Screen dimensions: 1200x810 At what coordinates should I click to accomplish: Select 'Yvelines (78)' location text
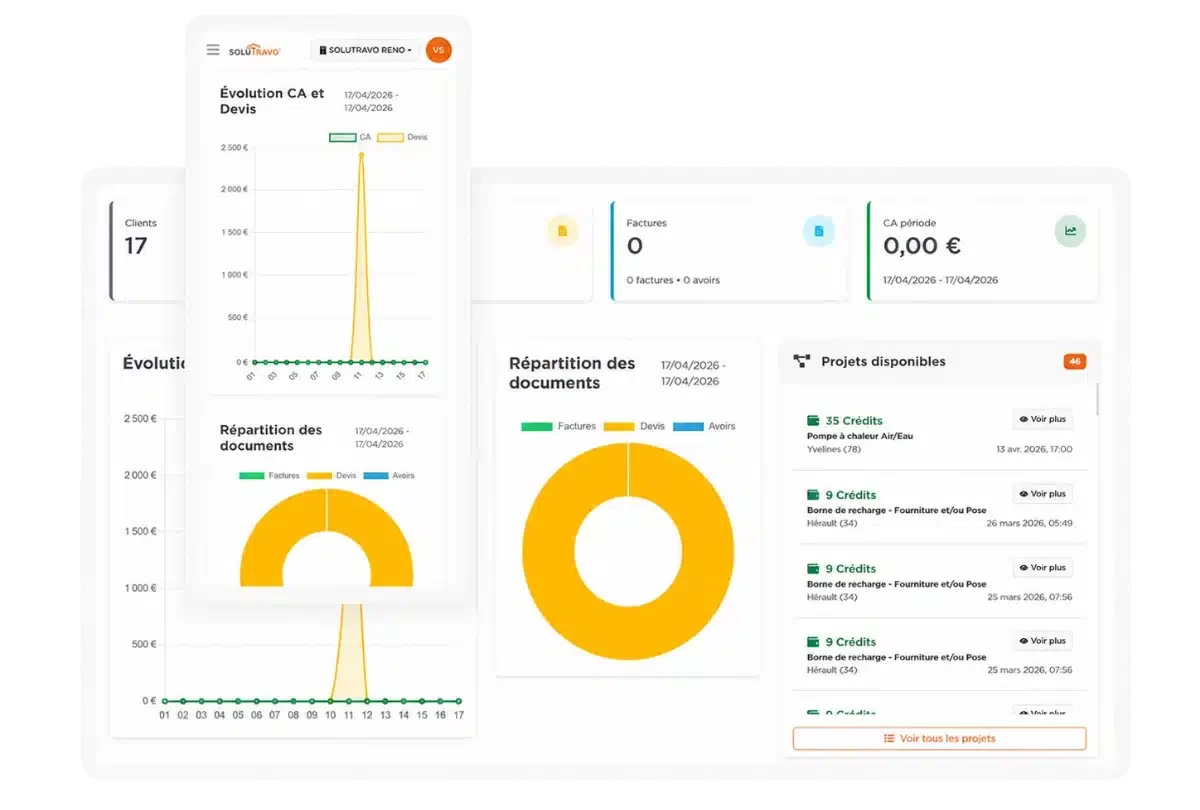tap(834, 449)
